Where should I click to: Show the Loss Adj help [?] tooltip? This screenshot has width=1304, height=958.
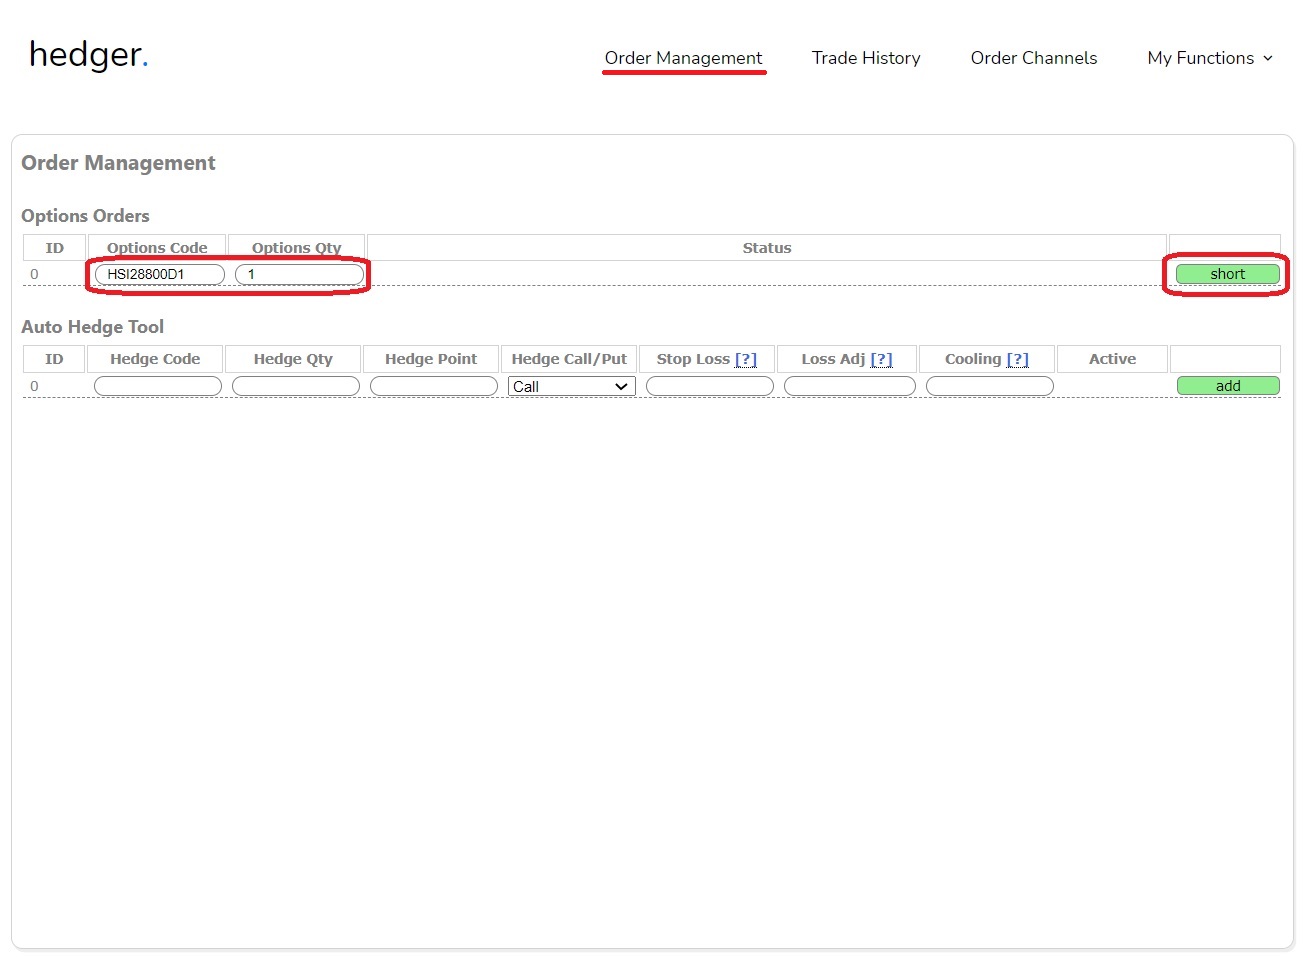click(881, 359)
